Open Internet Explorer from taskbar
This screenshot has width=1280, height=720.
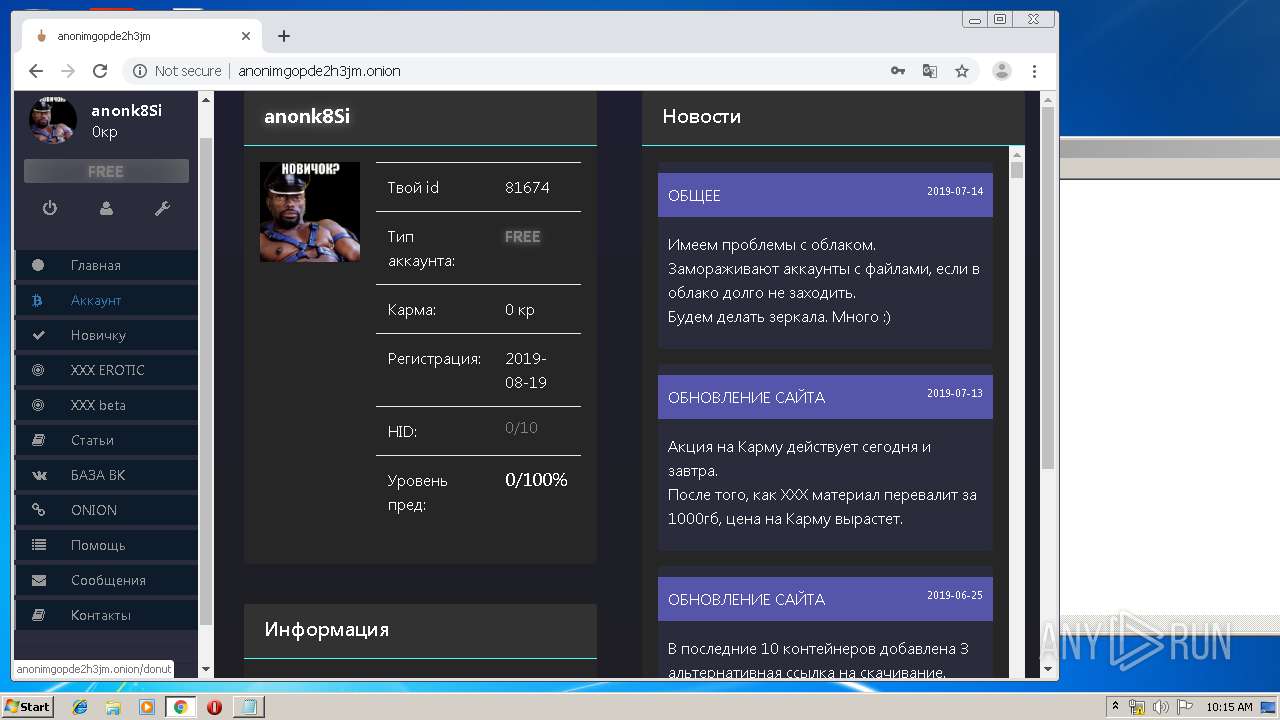tap(80, 707)
